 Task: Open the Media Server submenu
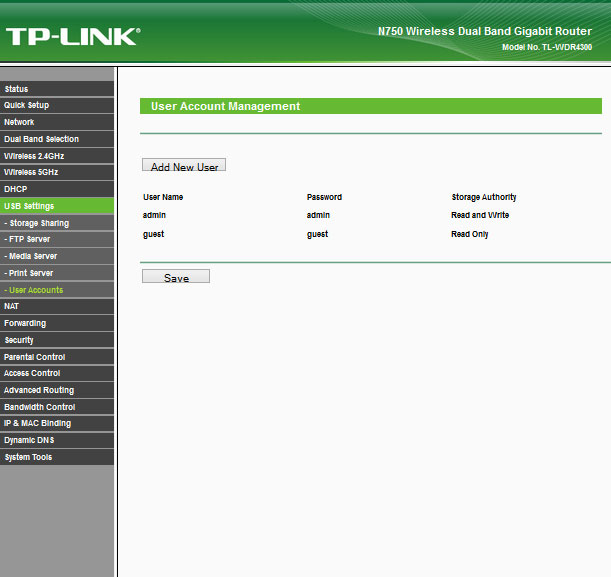pos(57,256)
